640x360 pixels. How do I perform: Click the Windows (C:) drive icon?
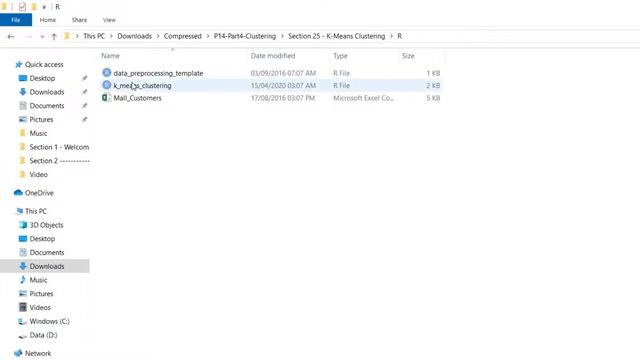[x=22, y=321]
